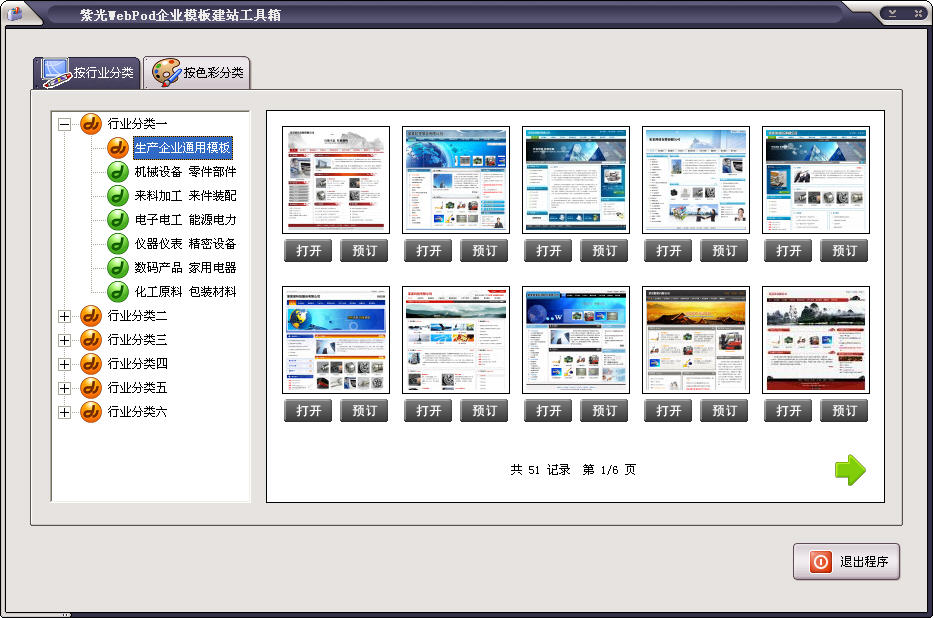Select the 数码产品 家用电器 category
Viewport: 933px width, 618px height.
(x=185, y=268)
